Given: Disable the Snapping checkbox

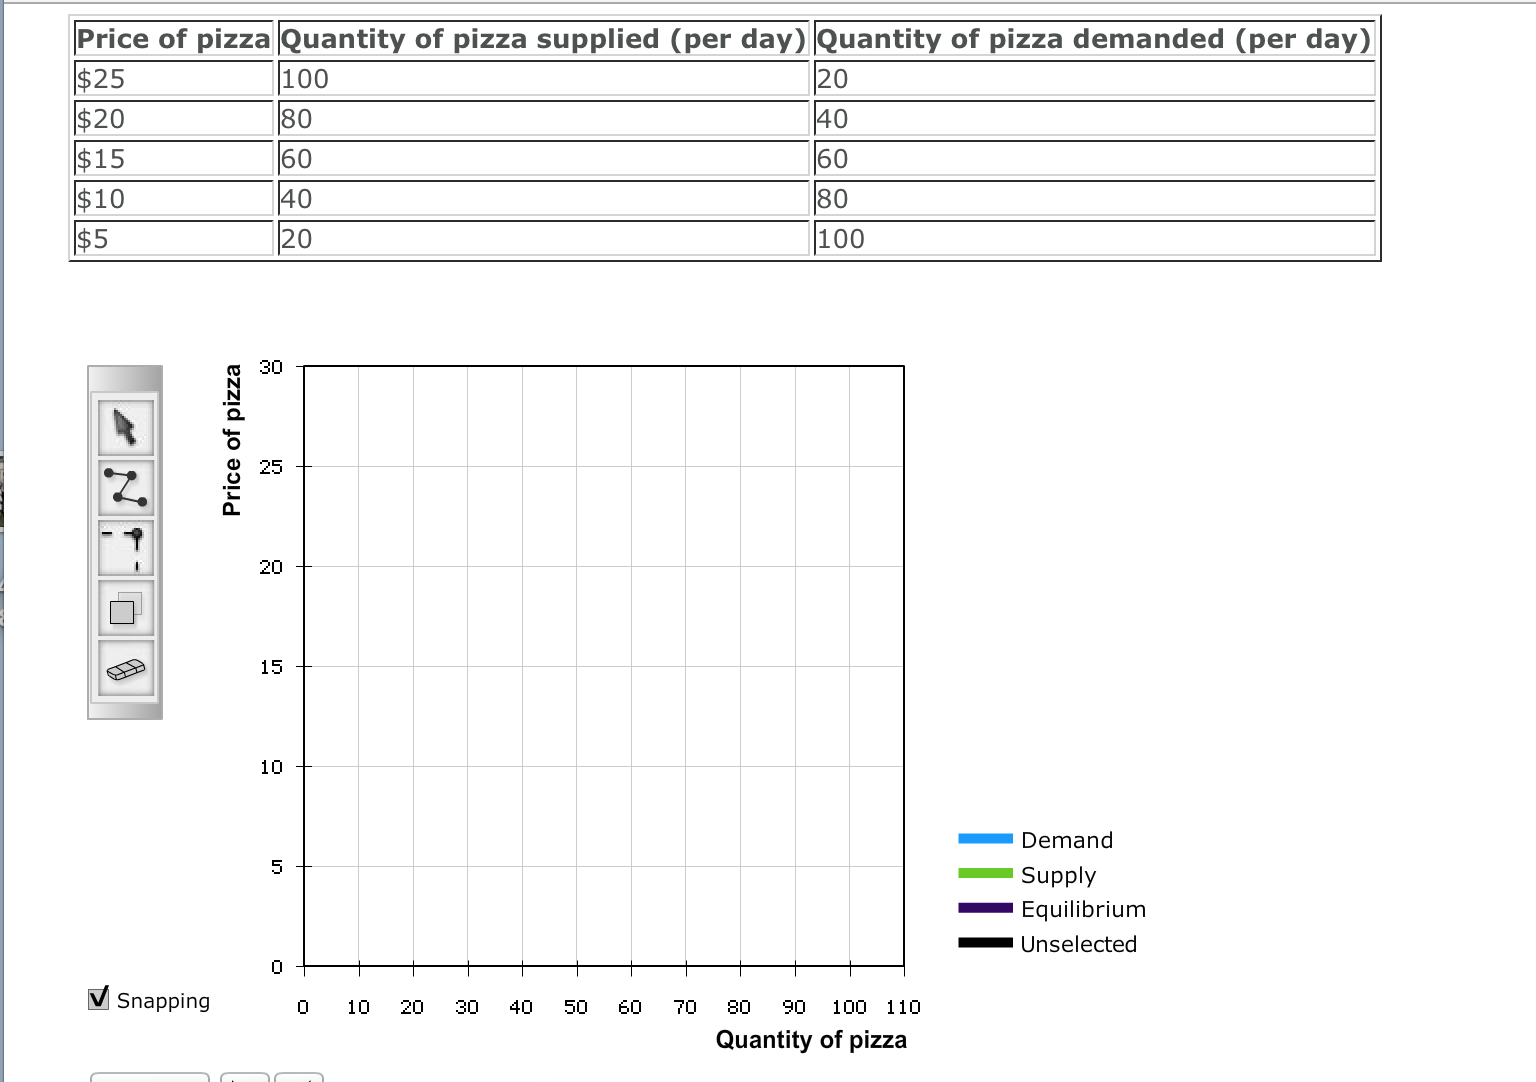Looking at the screenshot, I should click(x=99, y=998).
